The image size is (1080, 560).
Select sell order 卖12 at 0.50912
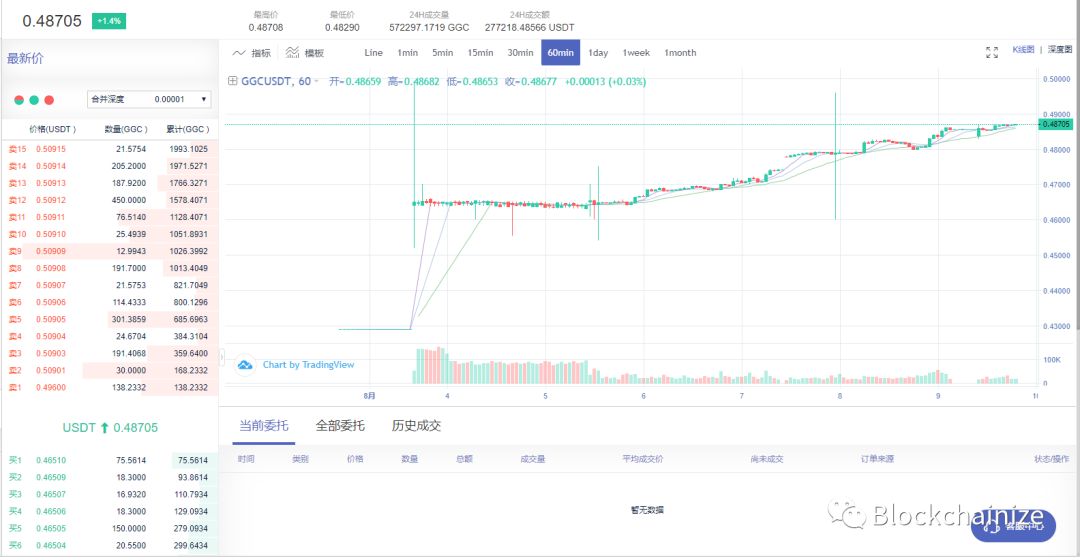point(110,200)
